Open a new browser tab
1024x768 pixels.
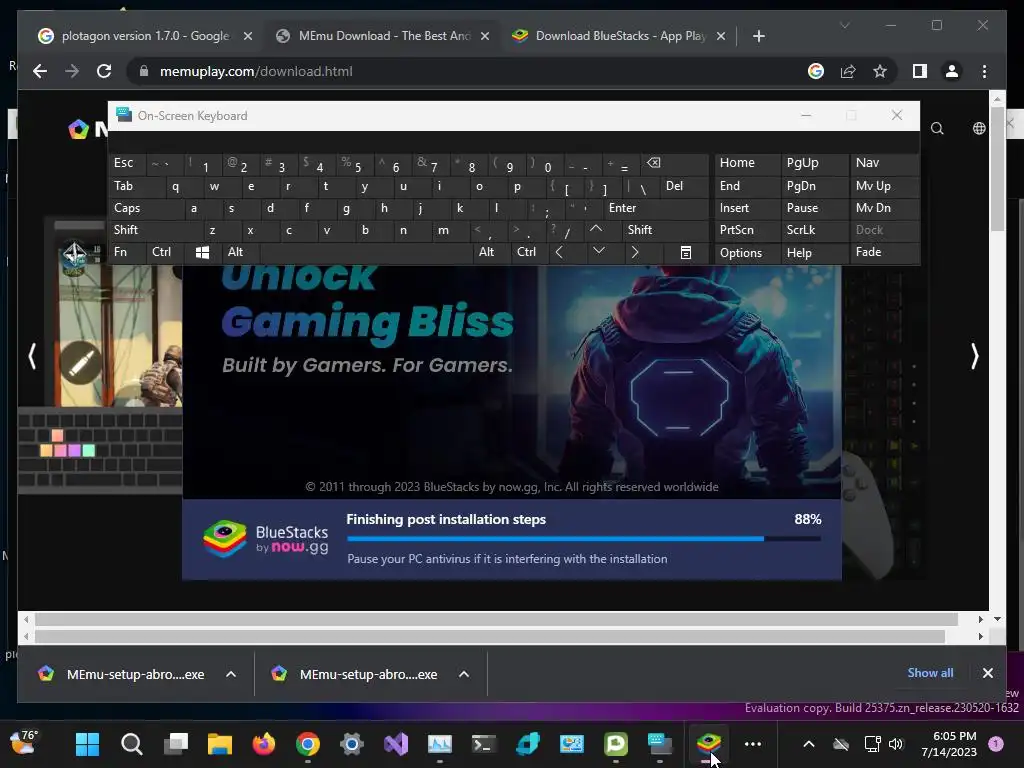758,36
